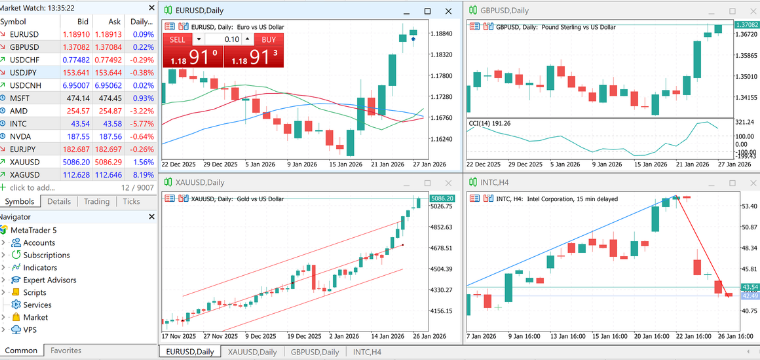Click the SELL button on EURUSD chart
The width and height of the screenshot is (760, 360).
pyautogui.click(x=177, y=40)
